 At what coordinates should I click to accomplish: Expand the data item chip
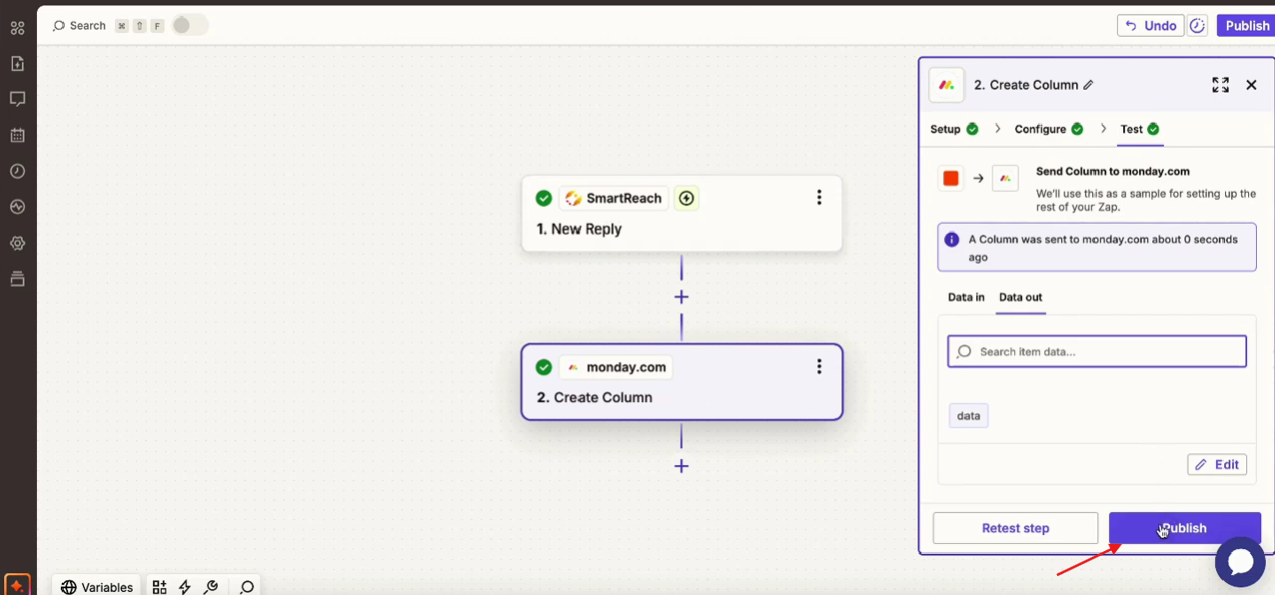point(968,416)
